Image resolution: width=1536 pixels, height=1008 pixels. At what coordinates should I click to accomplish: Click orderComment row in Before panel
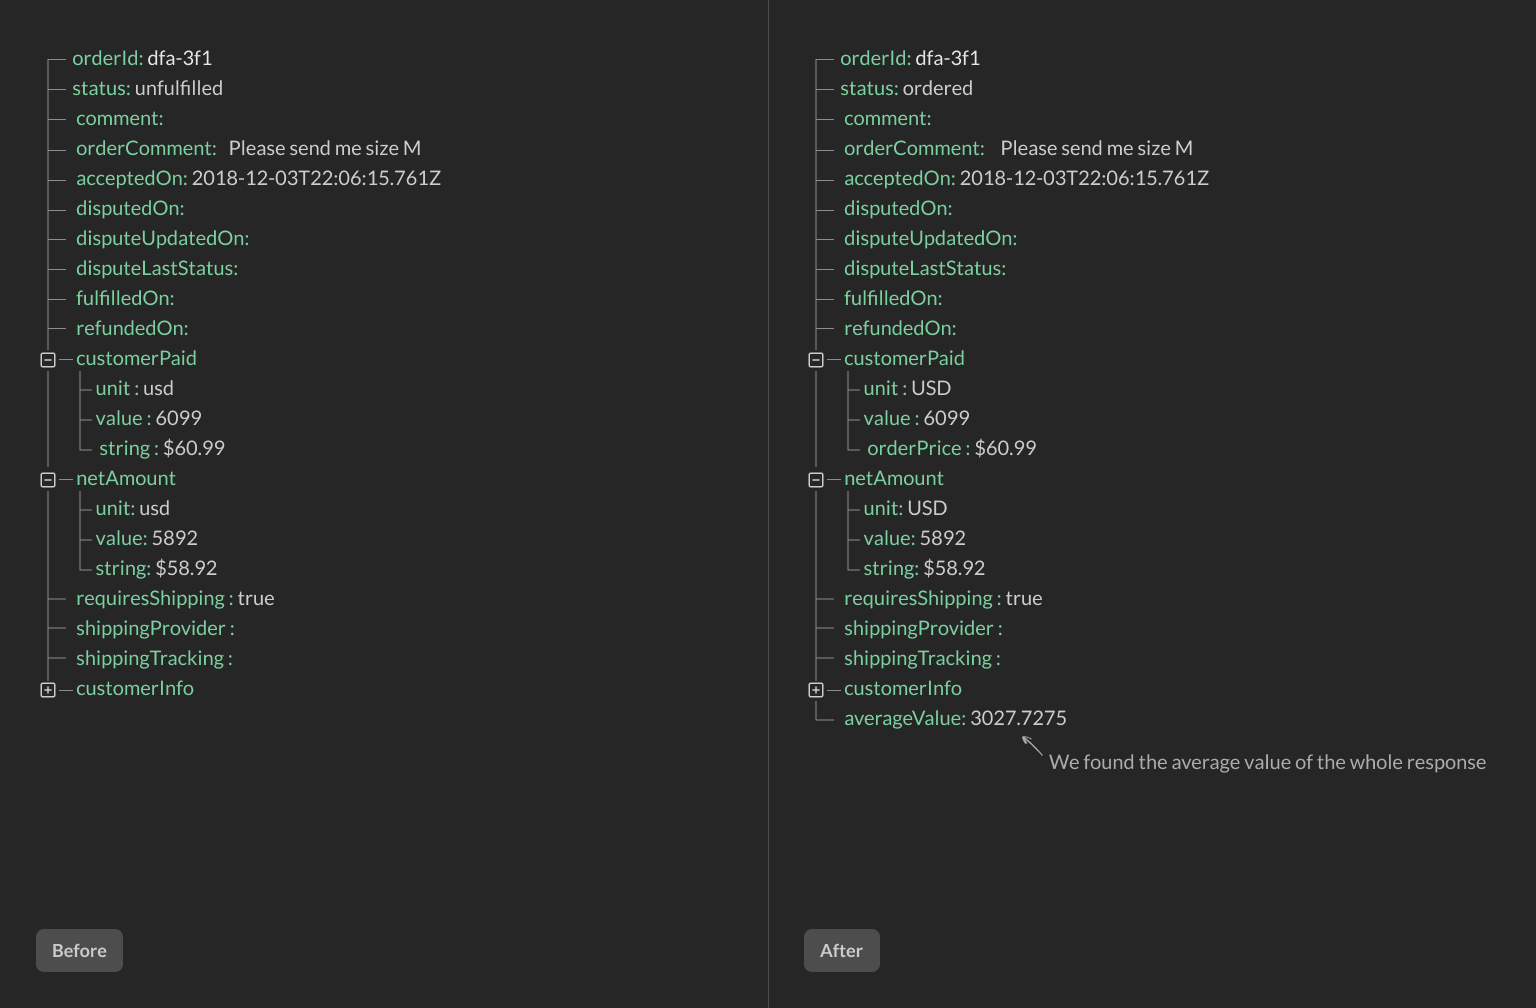[x=248, y=148]
